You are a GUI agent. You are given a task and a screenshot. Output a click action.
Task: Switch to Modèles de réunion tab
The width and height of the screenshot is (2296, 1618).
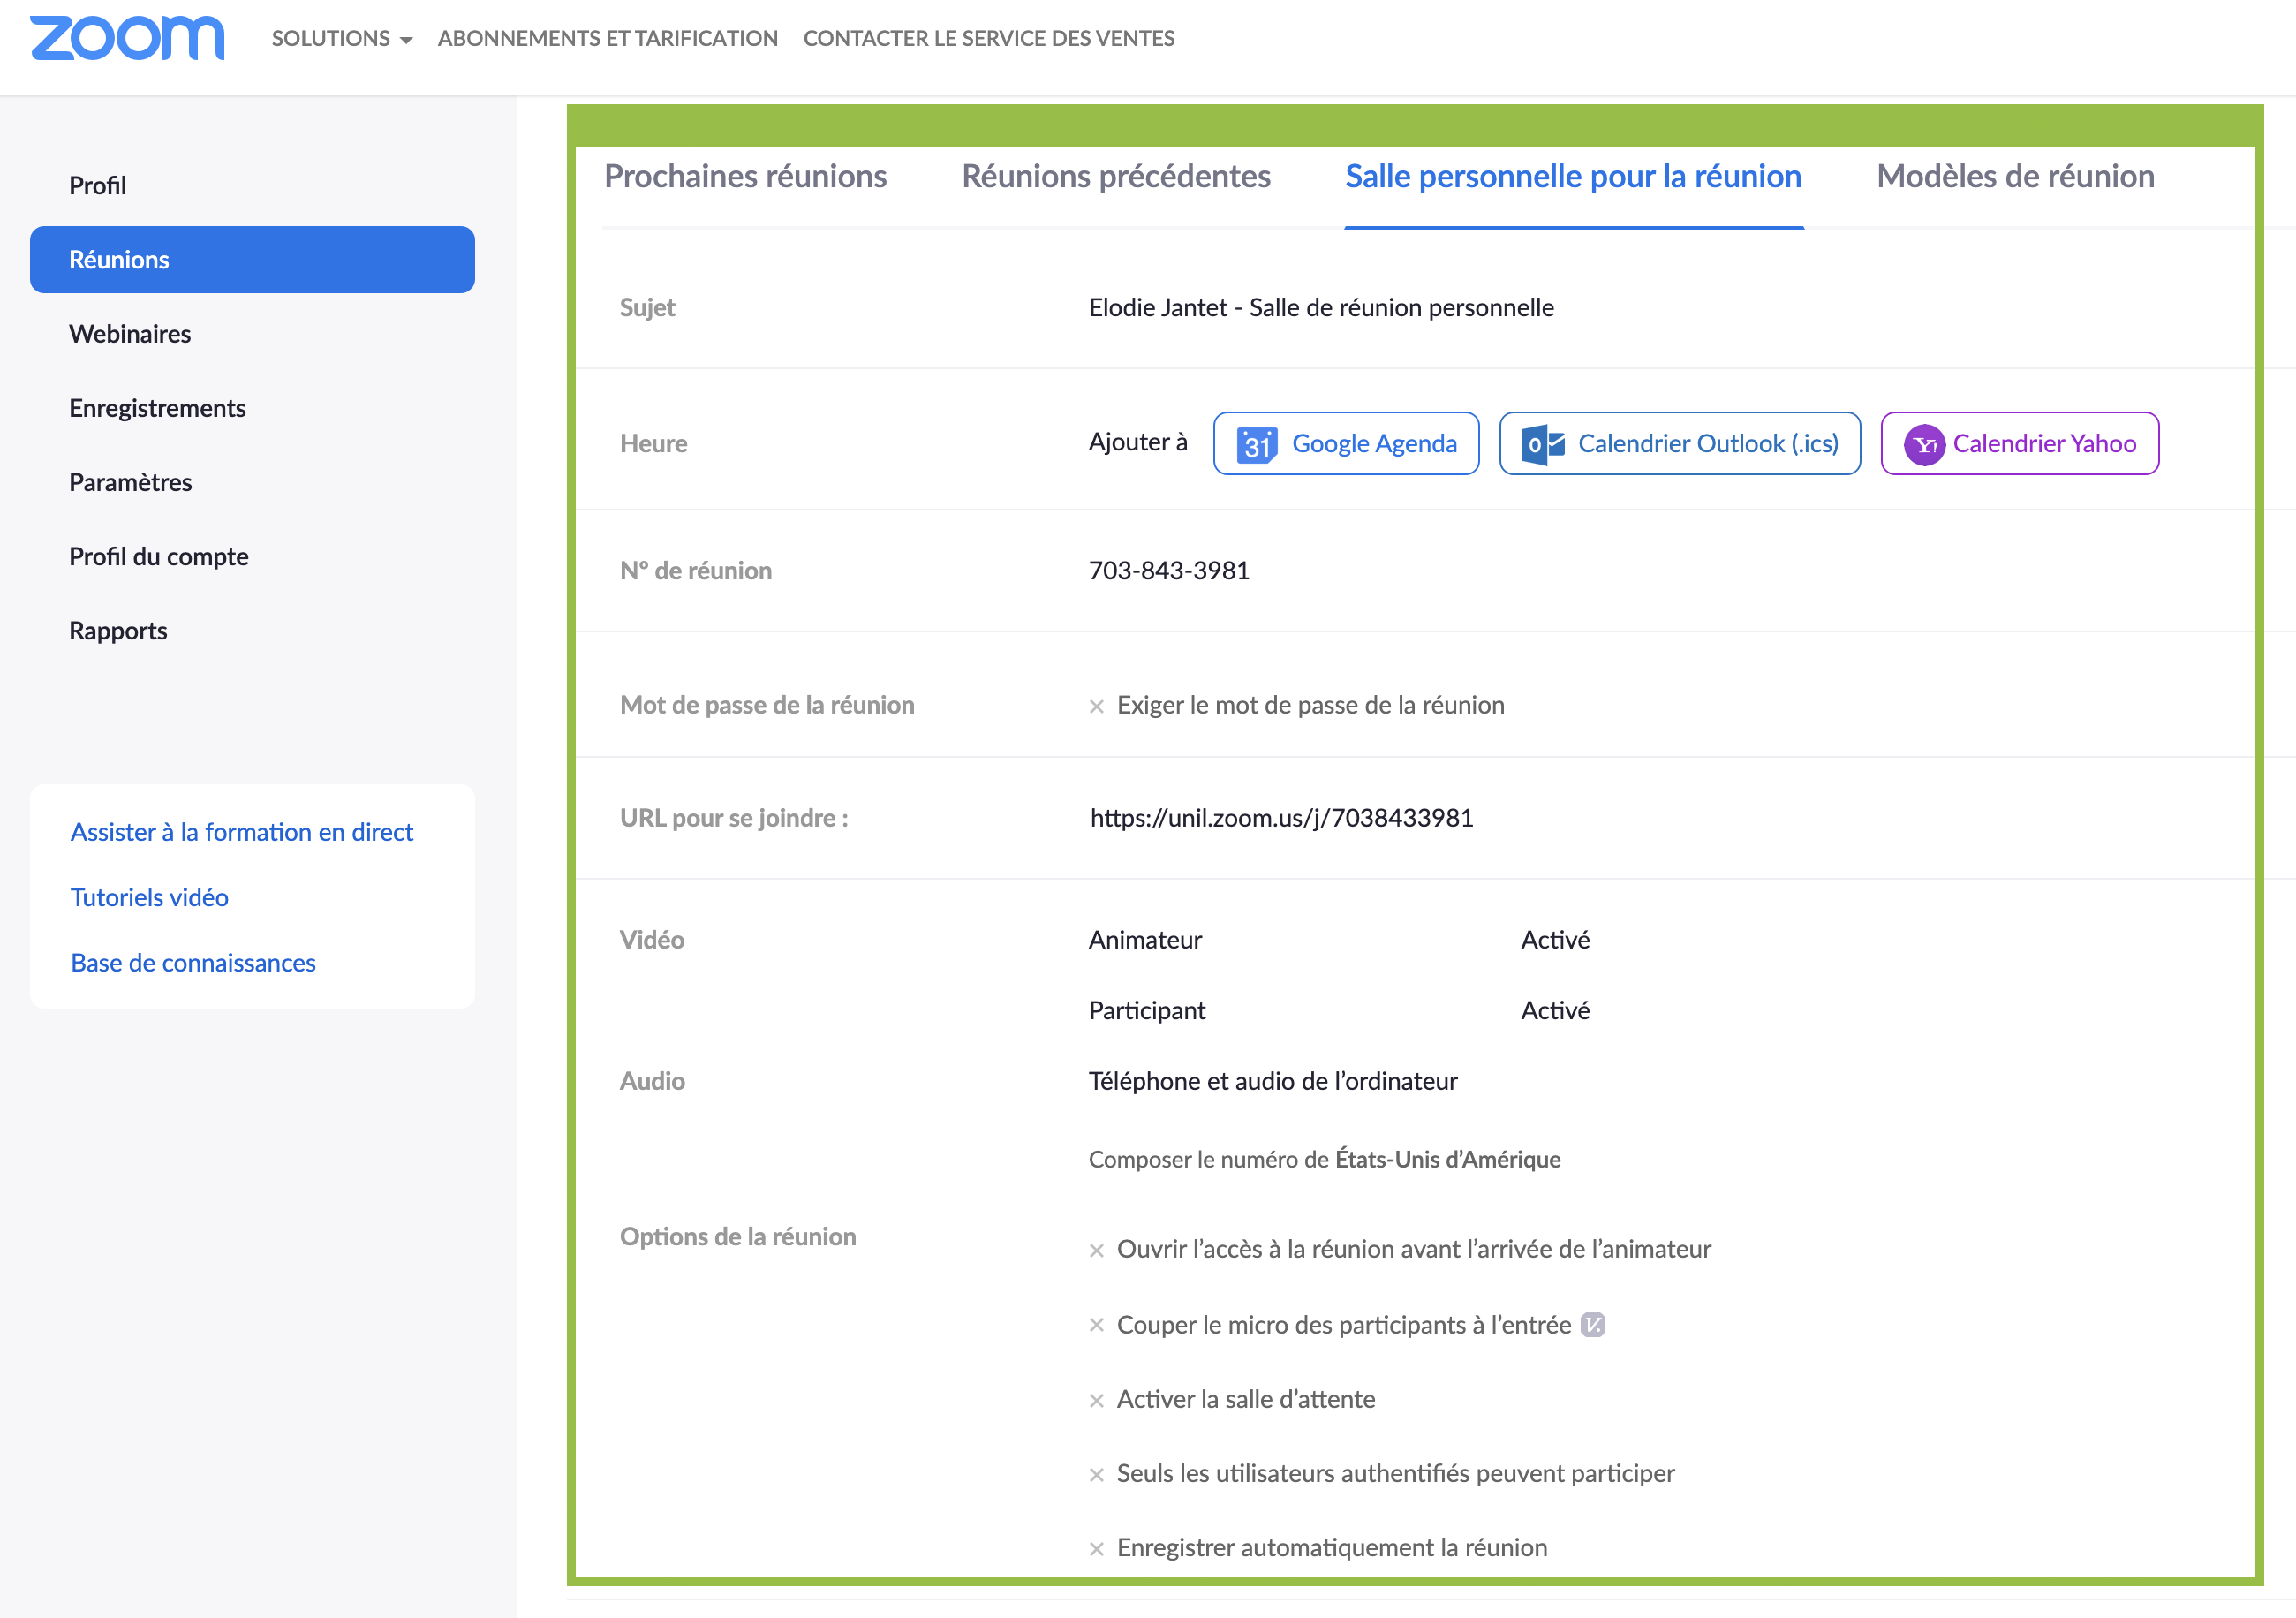(x=2015, y=177)
